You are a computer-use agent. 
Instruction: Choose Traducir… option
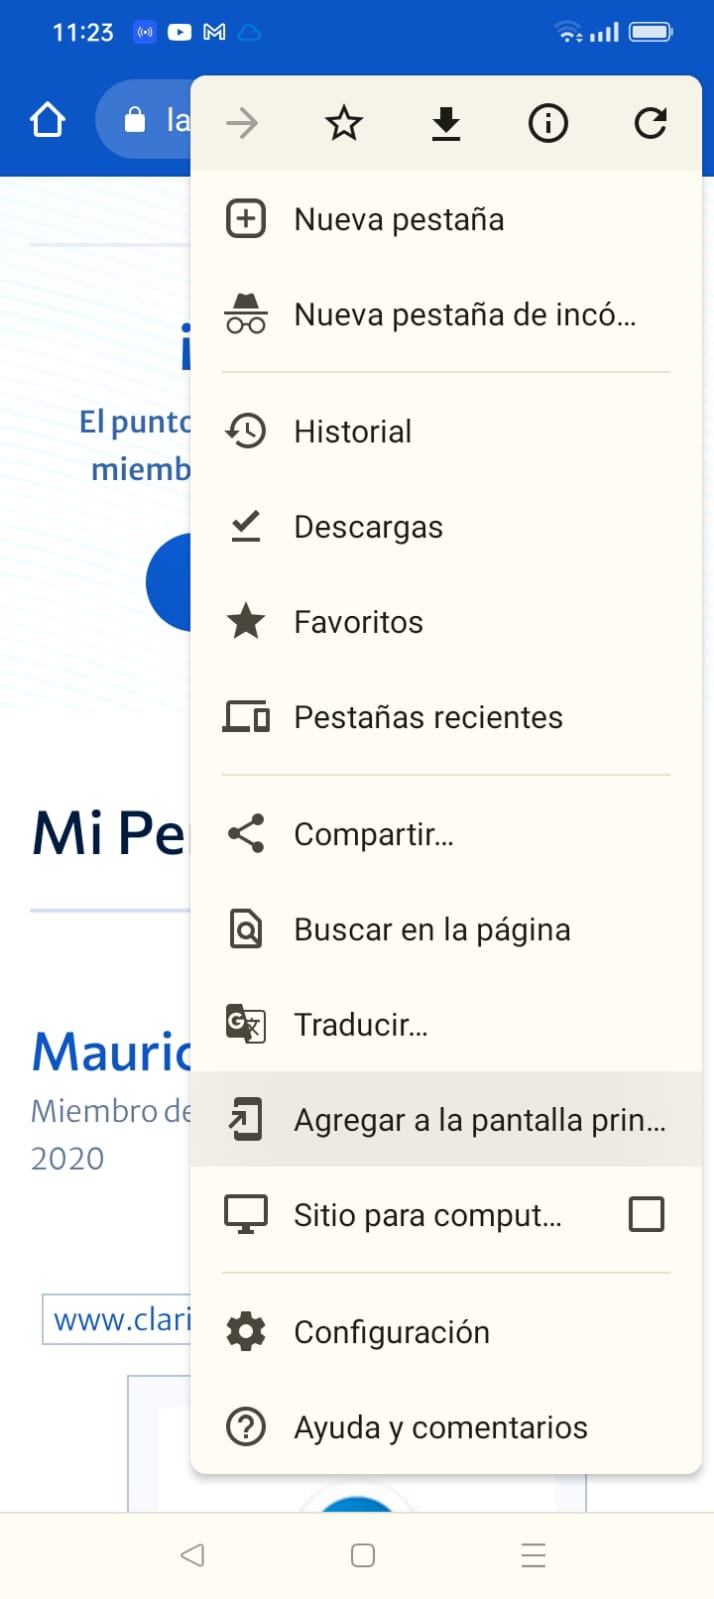[446, 1024]
